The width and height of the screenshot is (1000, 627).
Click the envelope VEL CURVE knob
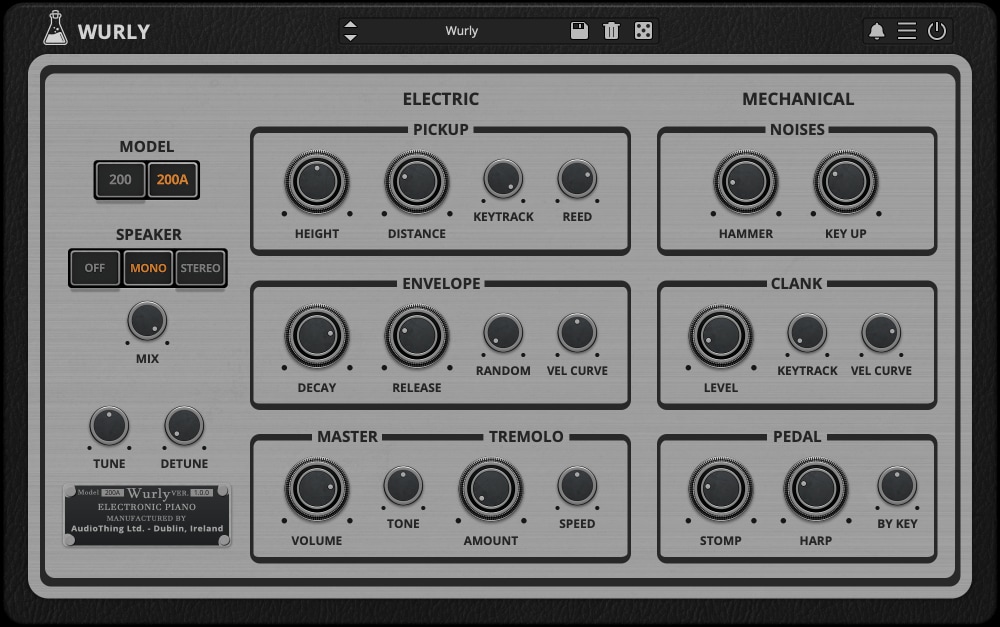(x=577, y=332)
